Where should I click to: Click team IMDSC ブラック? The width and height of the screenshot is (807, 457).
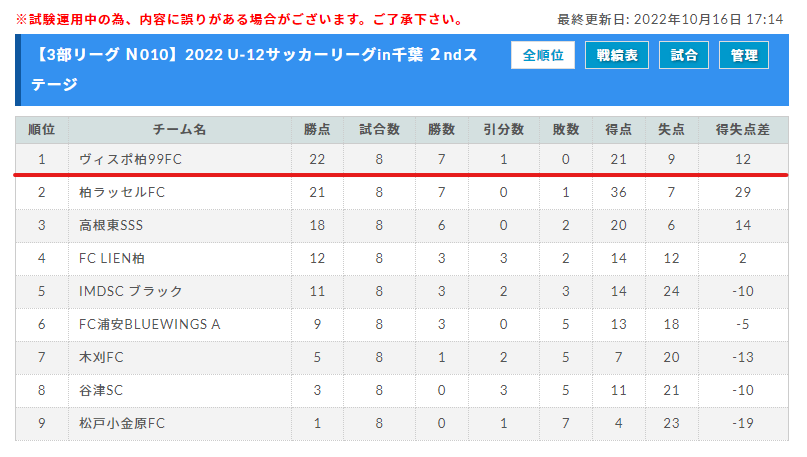point(131,291)
